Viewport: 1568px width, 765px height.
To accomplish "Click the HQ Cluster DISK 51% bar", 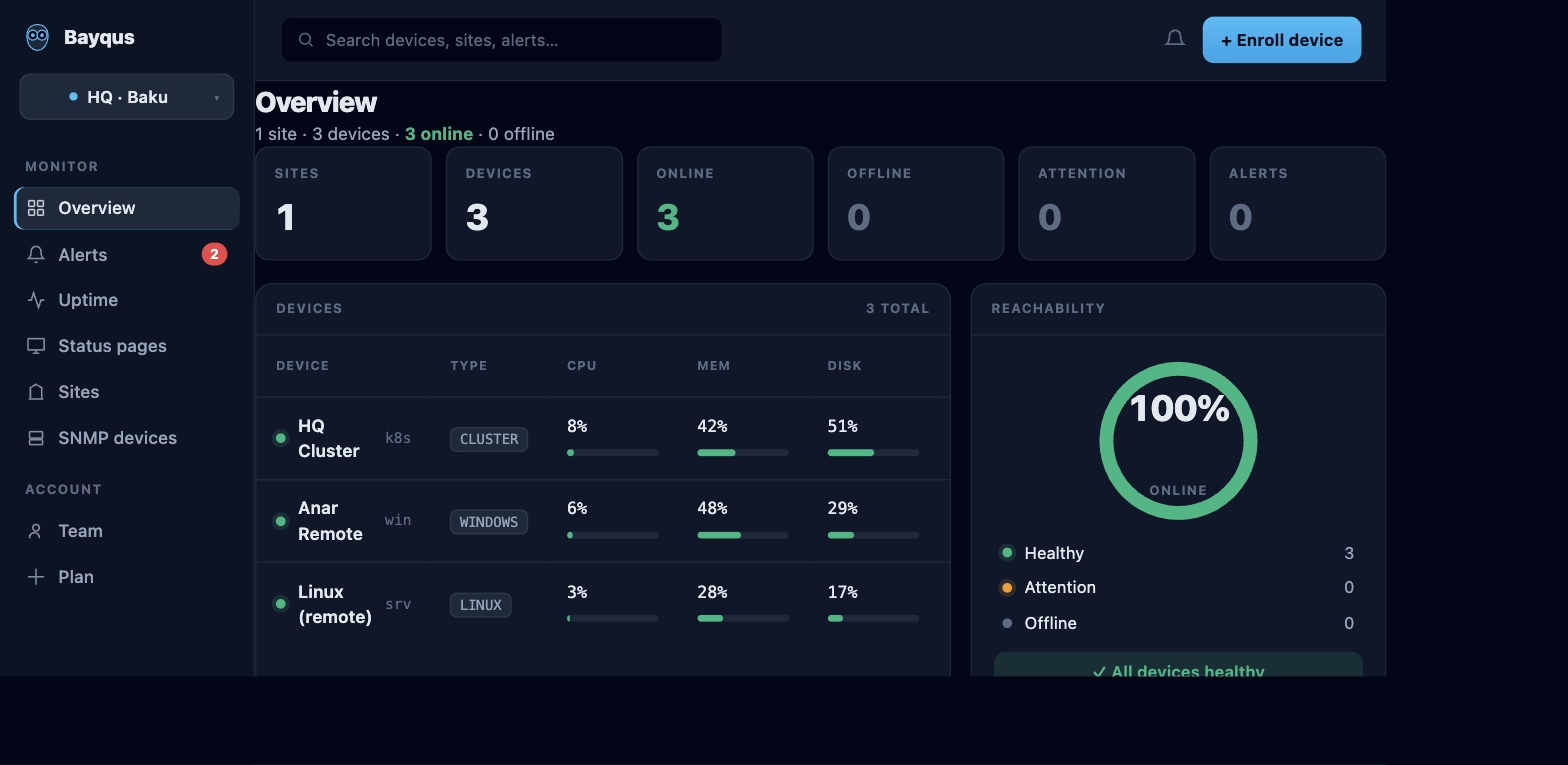I will [x=873, y=453].
